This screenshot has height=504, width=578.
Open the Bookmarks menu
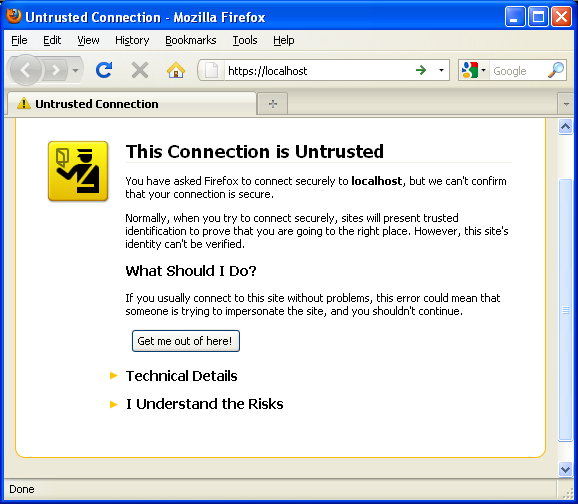pyautogui.click(x=191, y=40)
